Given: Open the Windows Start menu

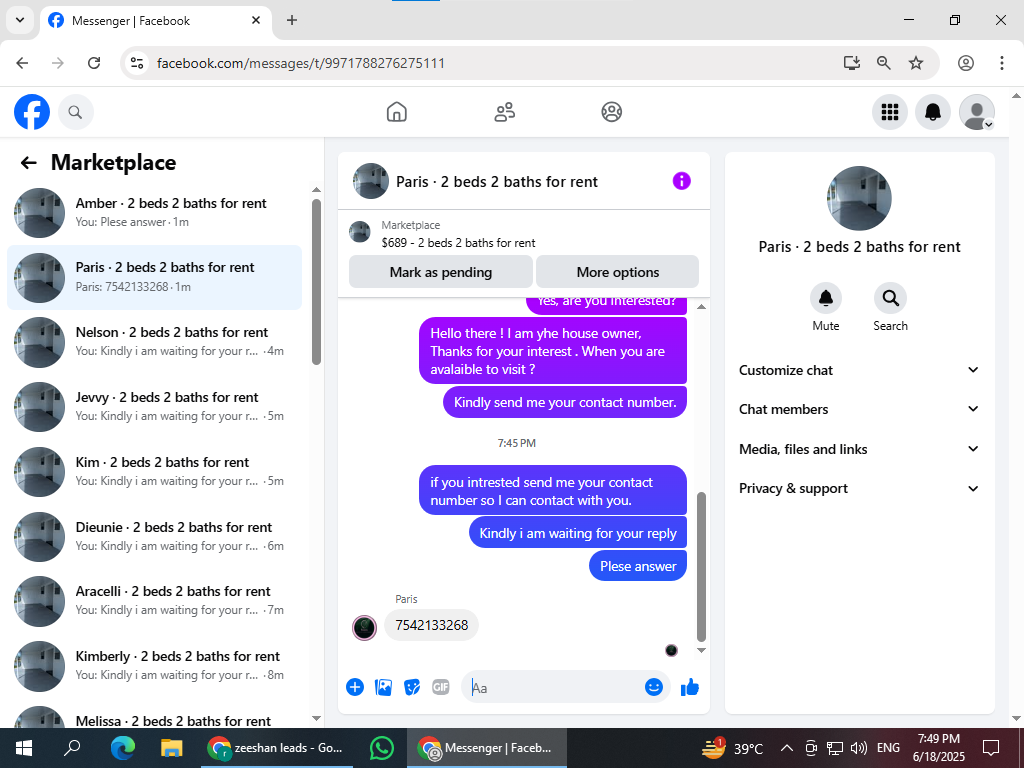Looking at the screenshot, I should click(x=24, y=748).
